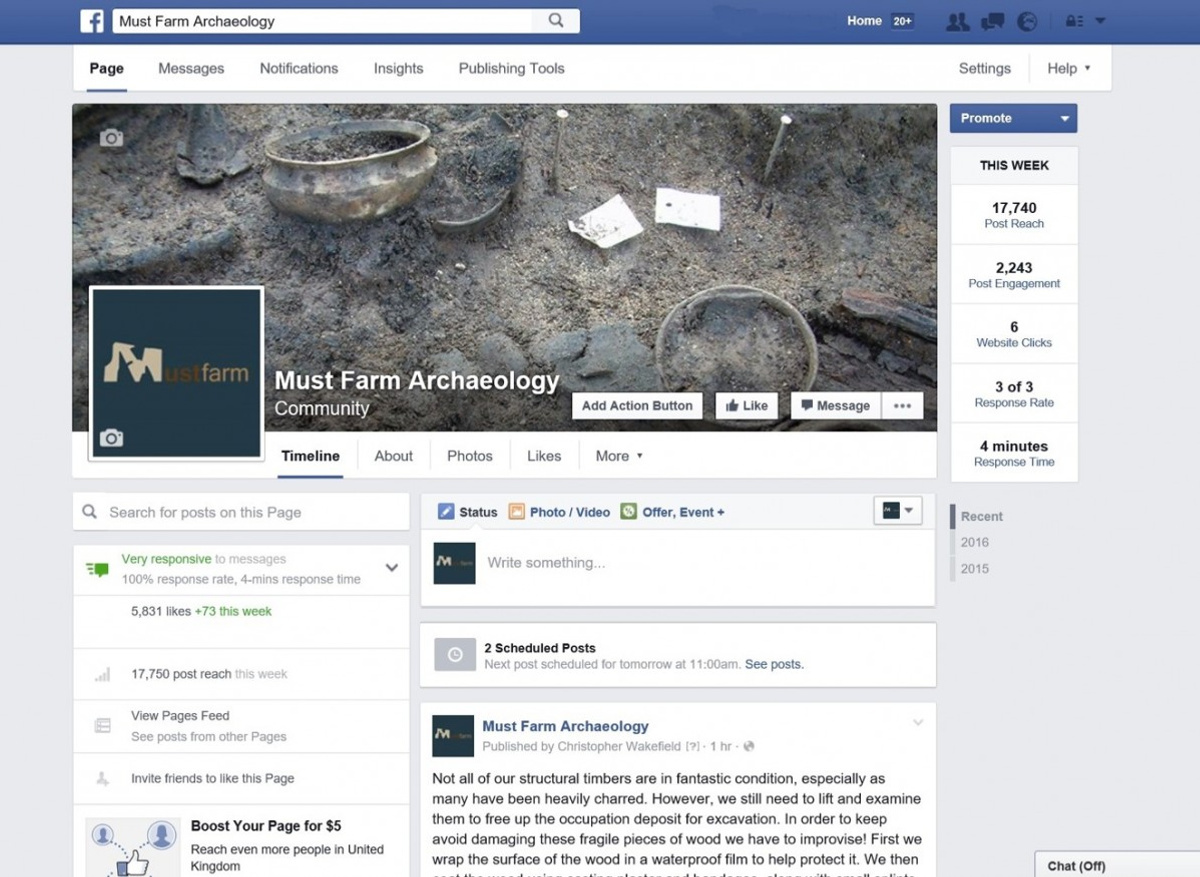
Task: Click the Facebook logo icon
Action: coord(92,20)
